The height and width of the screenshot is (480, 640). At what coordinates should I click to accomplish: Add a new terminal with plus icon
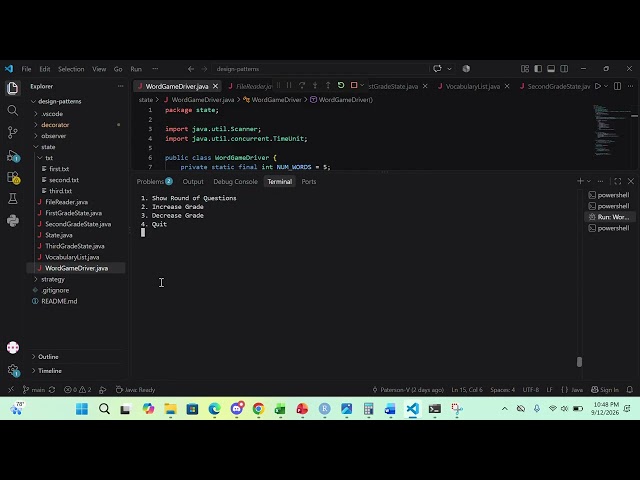click(580, 181)
